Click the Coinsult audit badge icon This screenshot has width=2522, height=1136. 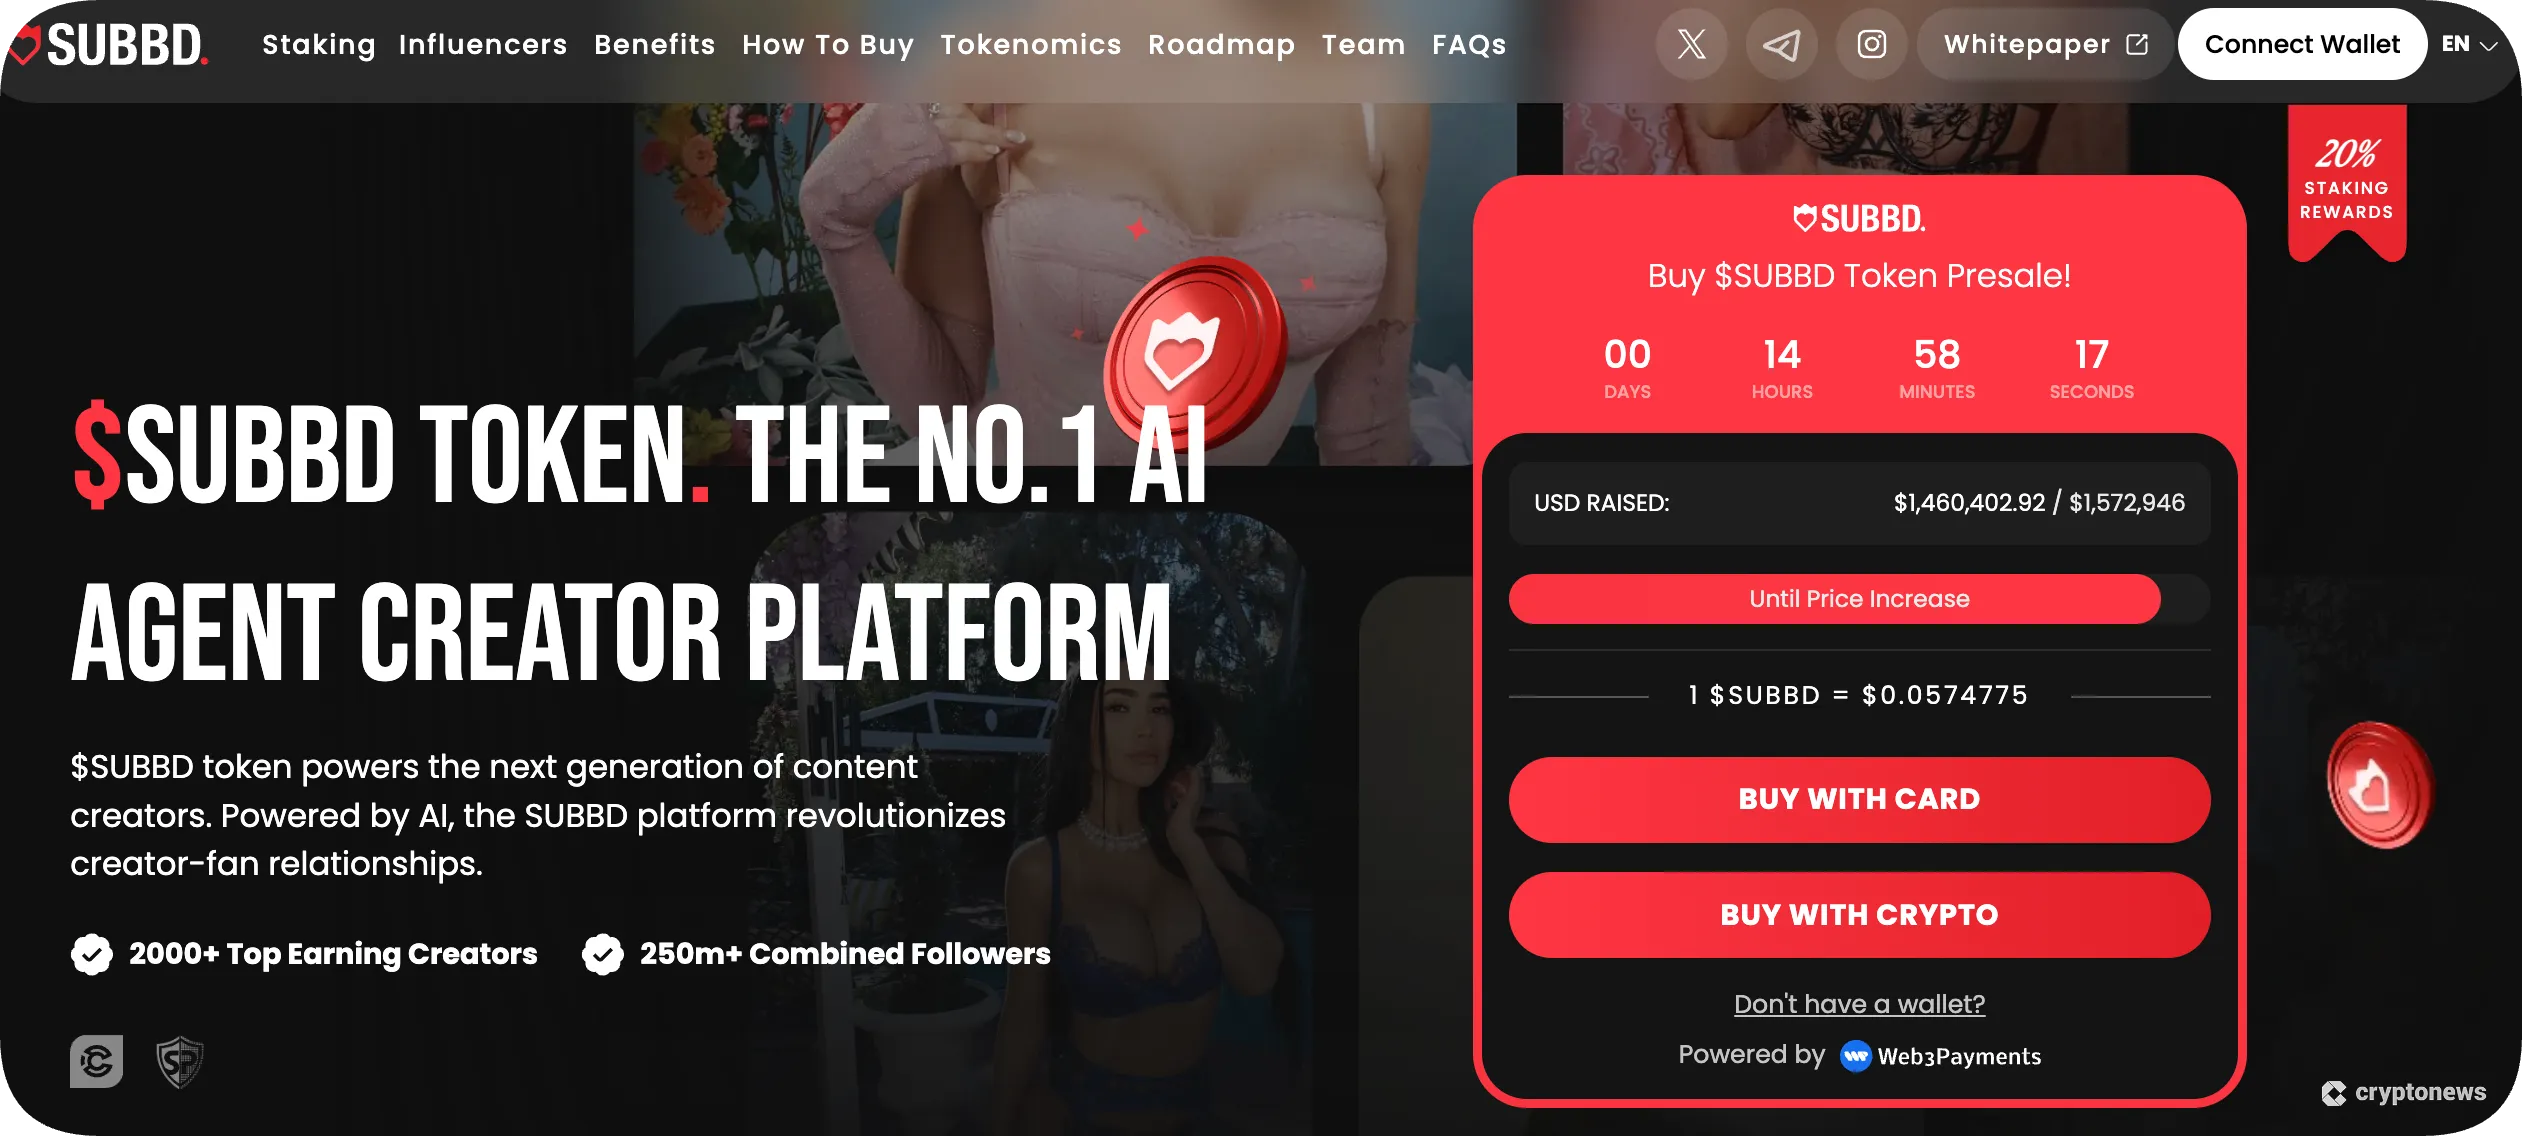click(96, 1061)
